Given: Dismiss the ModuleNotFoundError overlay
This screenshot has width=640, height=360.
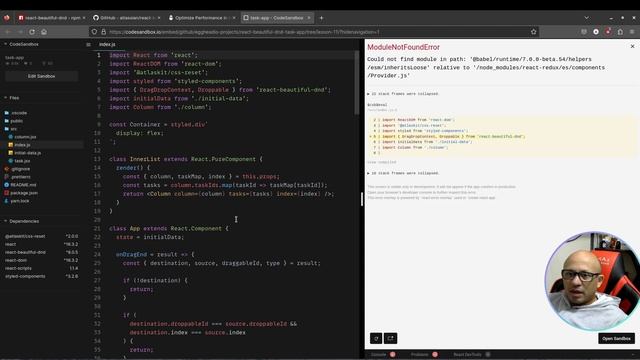Looking at the screenshot, I should (x=632, y=47).
